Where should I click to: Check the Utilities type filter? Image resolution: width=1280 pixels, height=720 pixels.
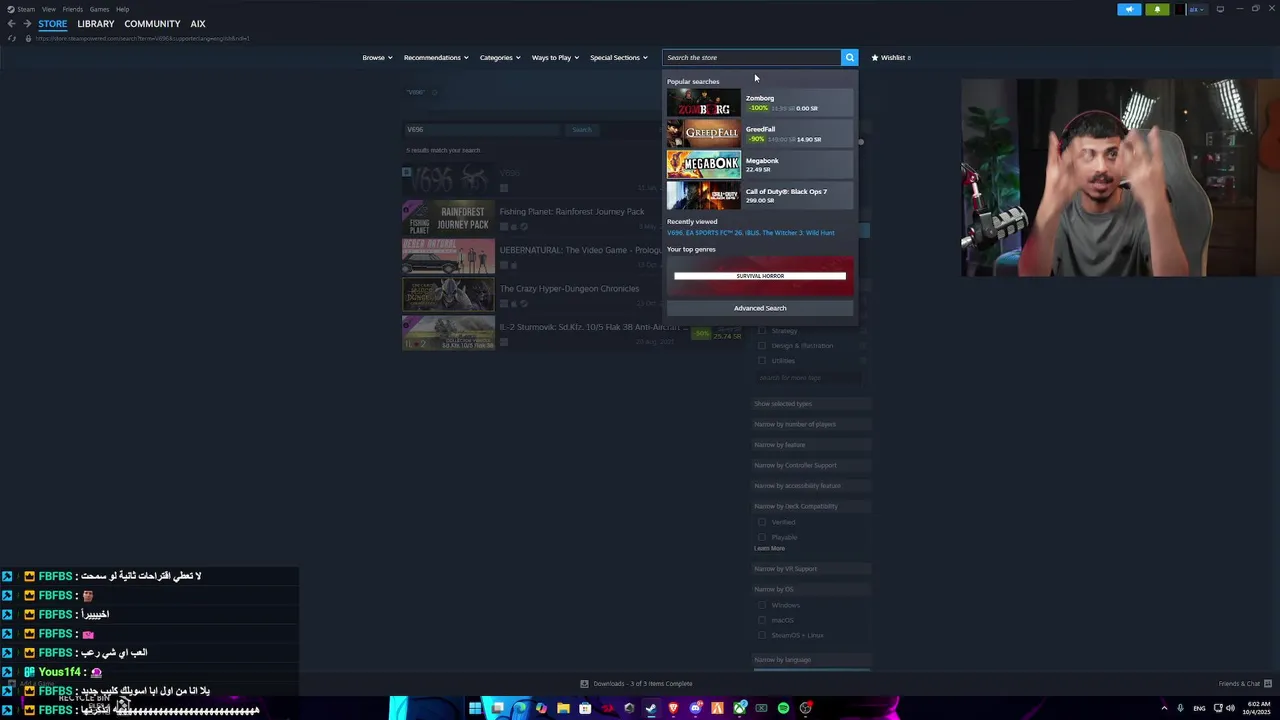click(762, 360)
